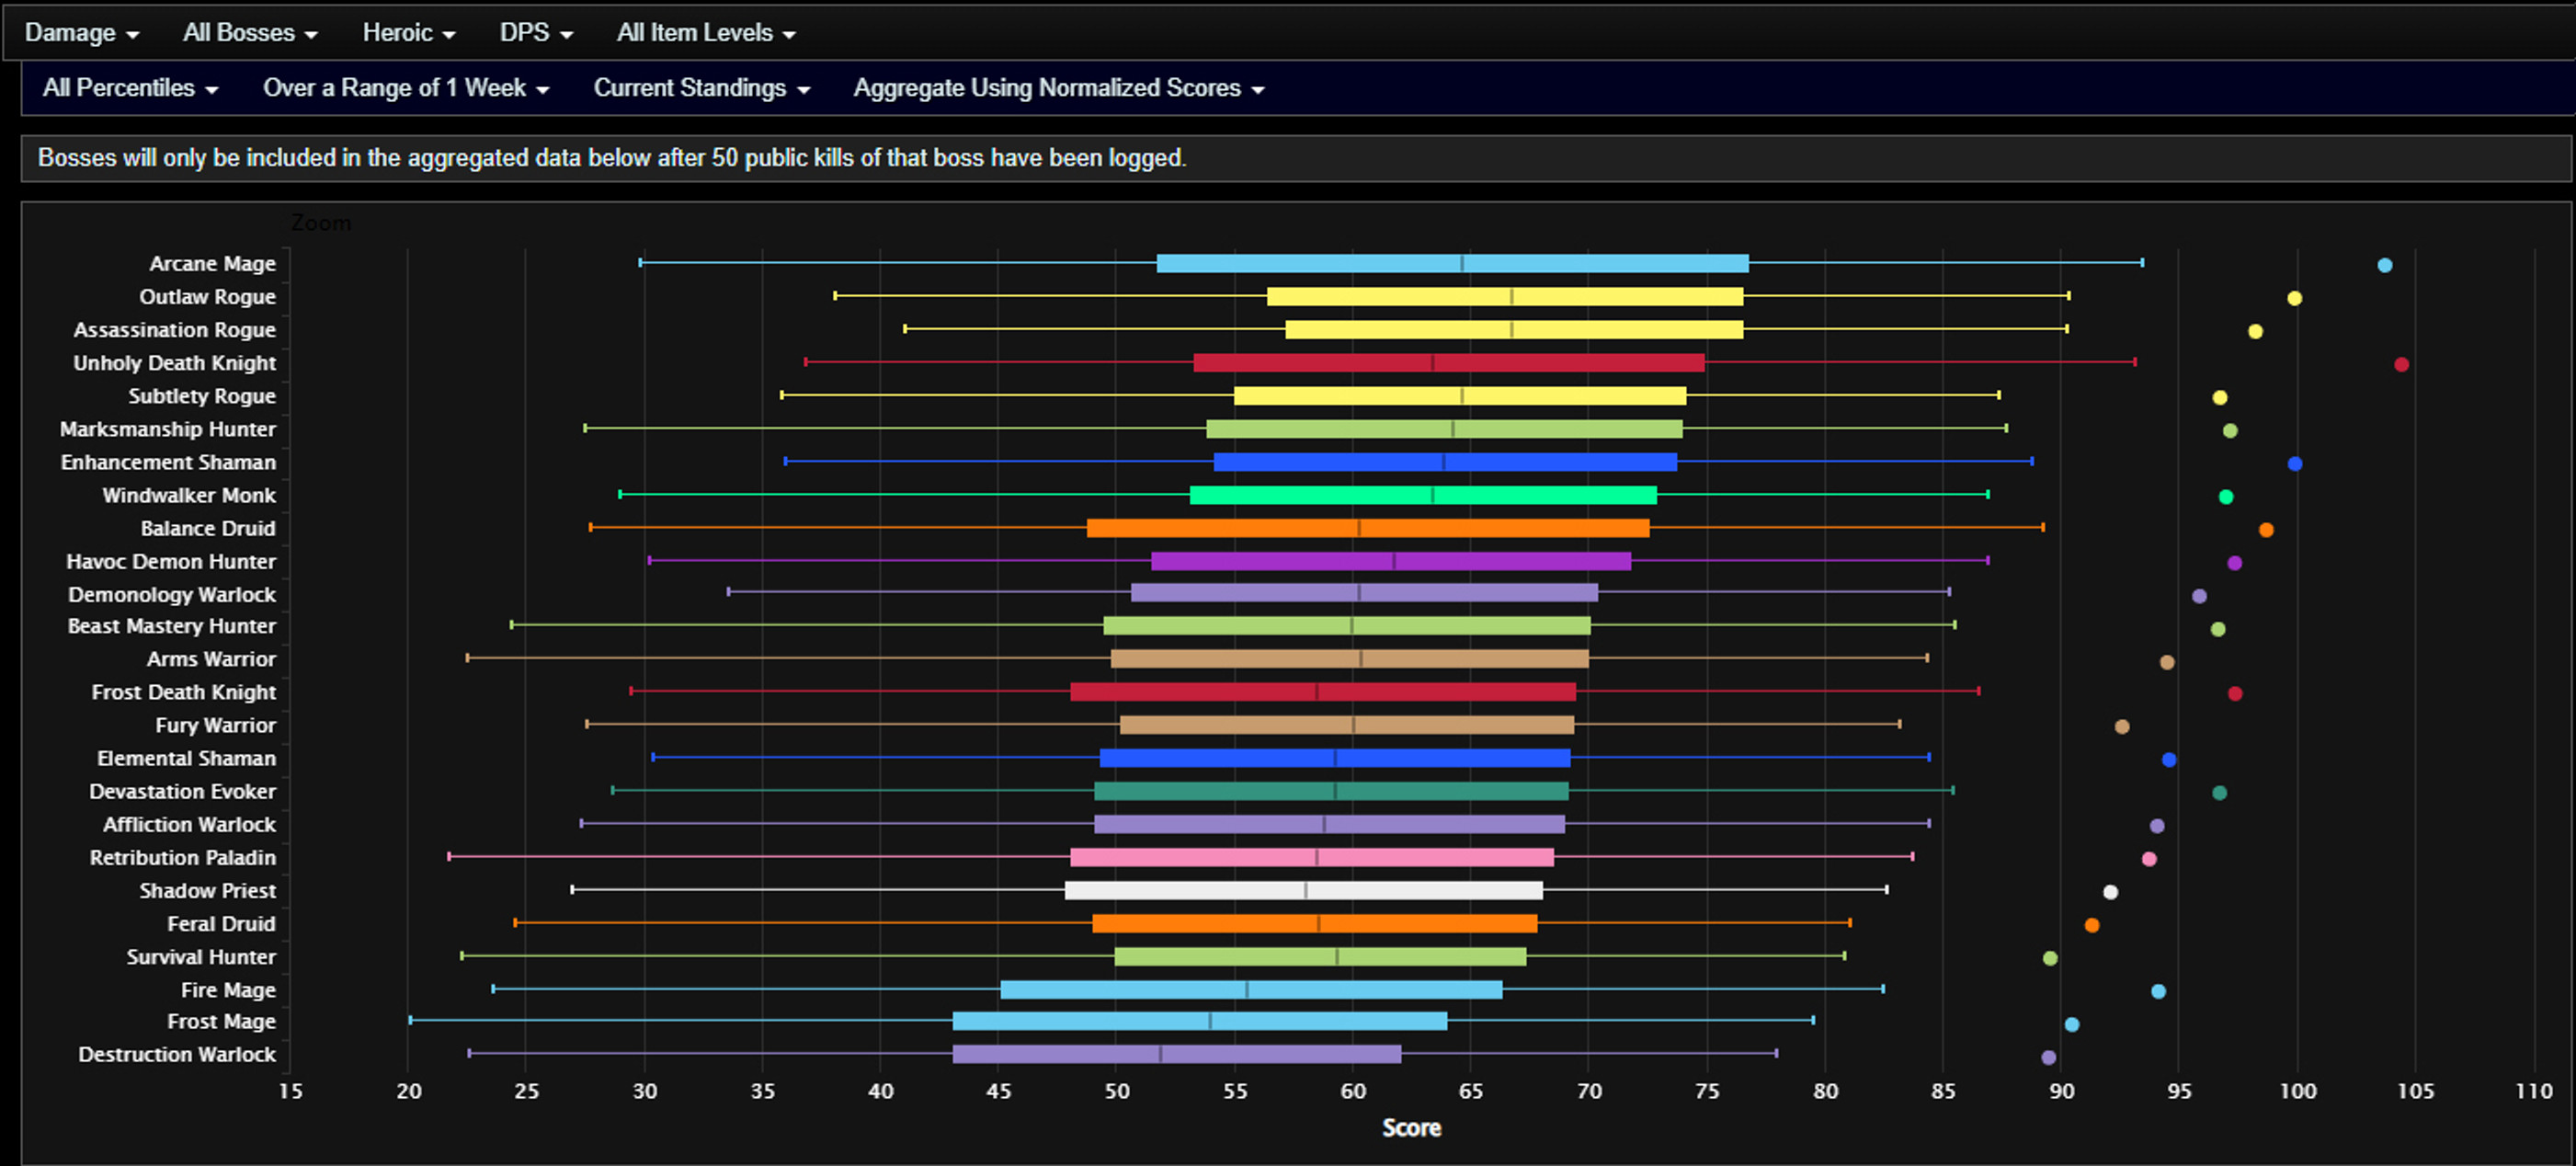Click the Unholy Death Knight red outlier dot

pyautogui.click(x=2401, y=364)
